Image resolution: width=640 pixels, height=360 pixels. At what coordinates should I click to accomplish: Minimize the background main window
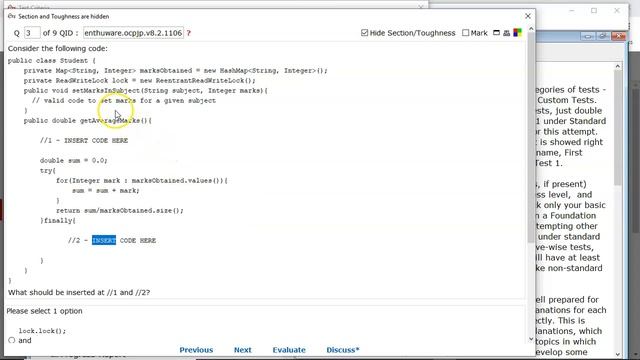coord(572,11)
